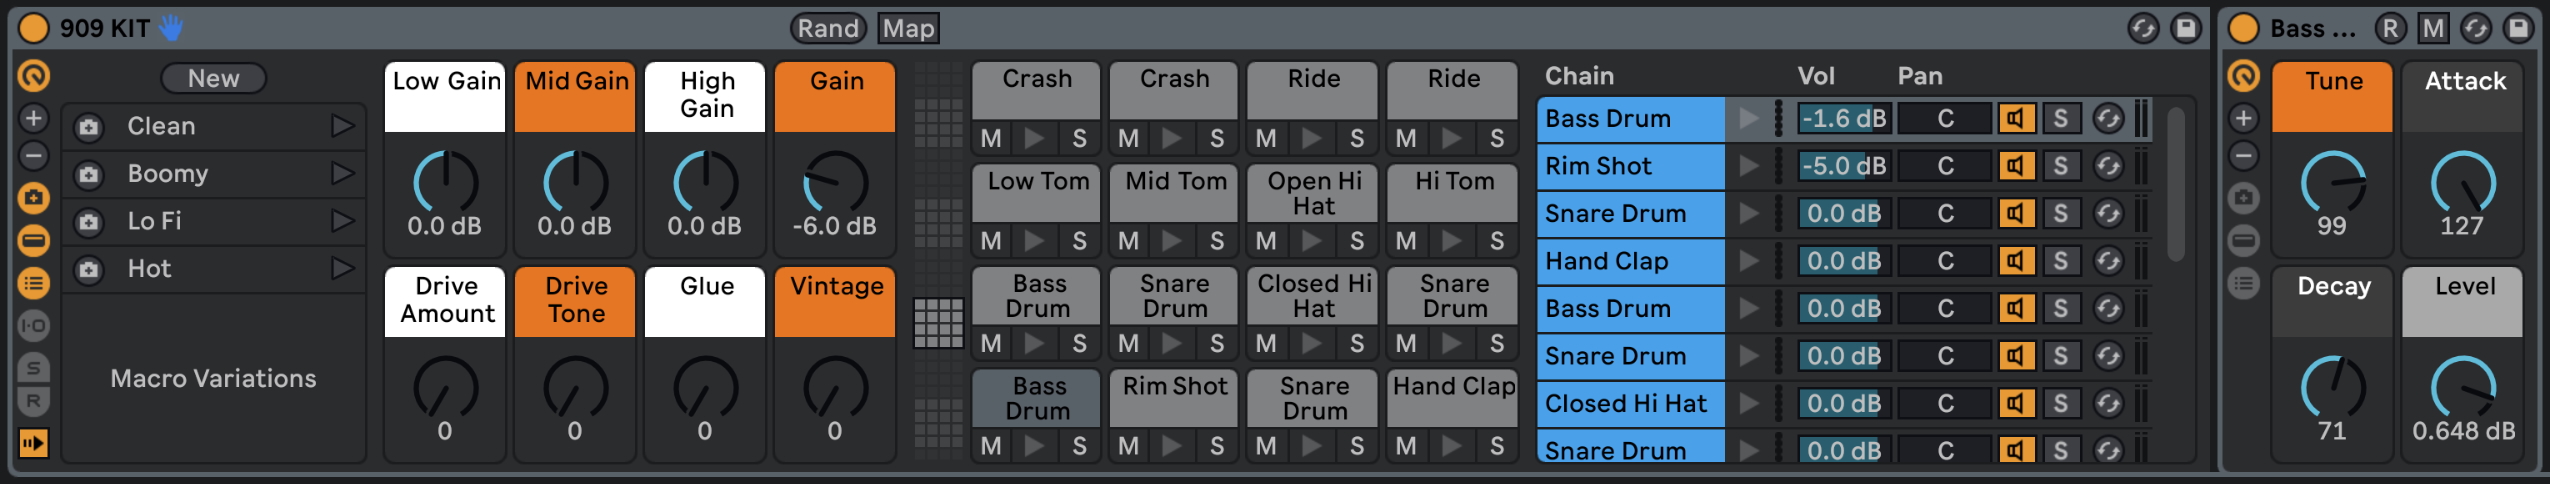Click the Bass Drum chain hot-swap icon

coord(2108,119)
